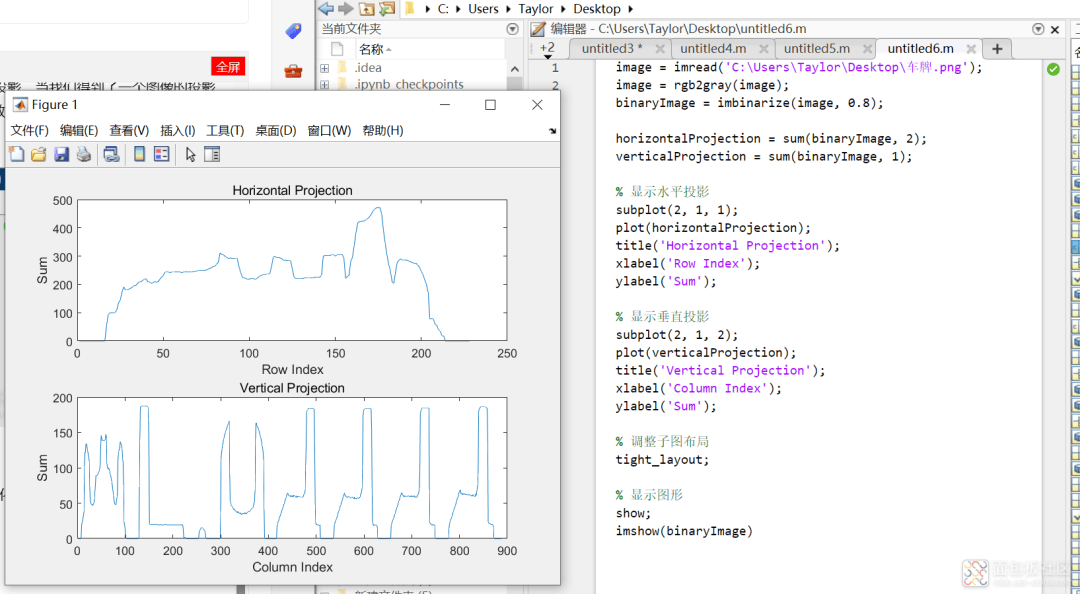This screenshot has height=594, width=1080.
Task: Click the MATLAB logo in Figure 1 title bar
Action: pyautogui.click(x=20, y=105)
